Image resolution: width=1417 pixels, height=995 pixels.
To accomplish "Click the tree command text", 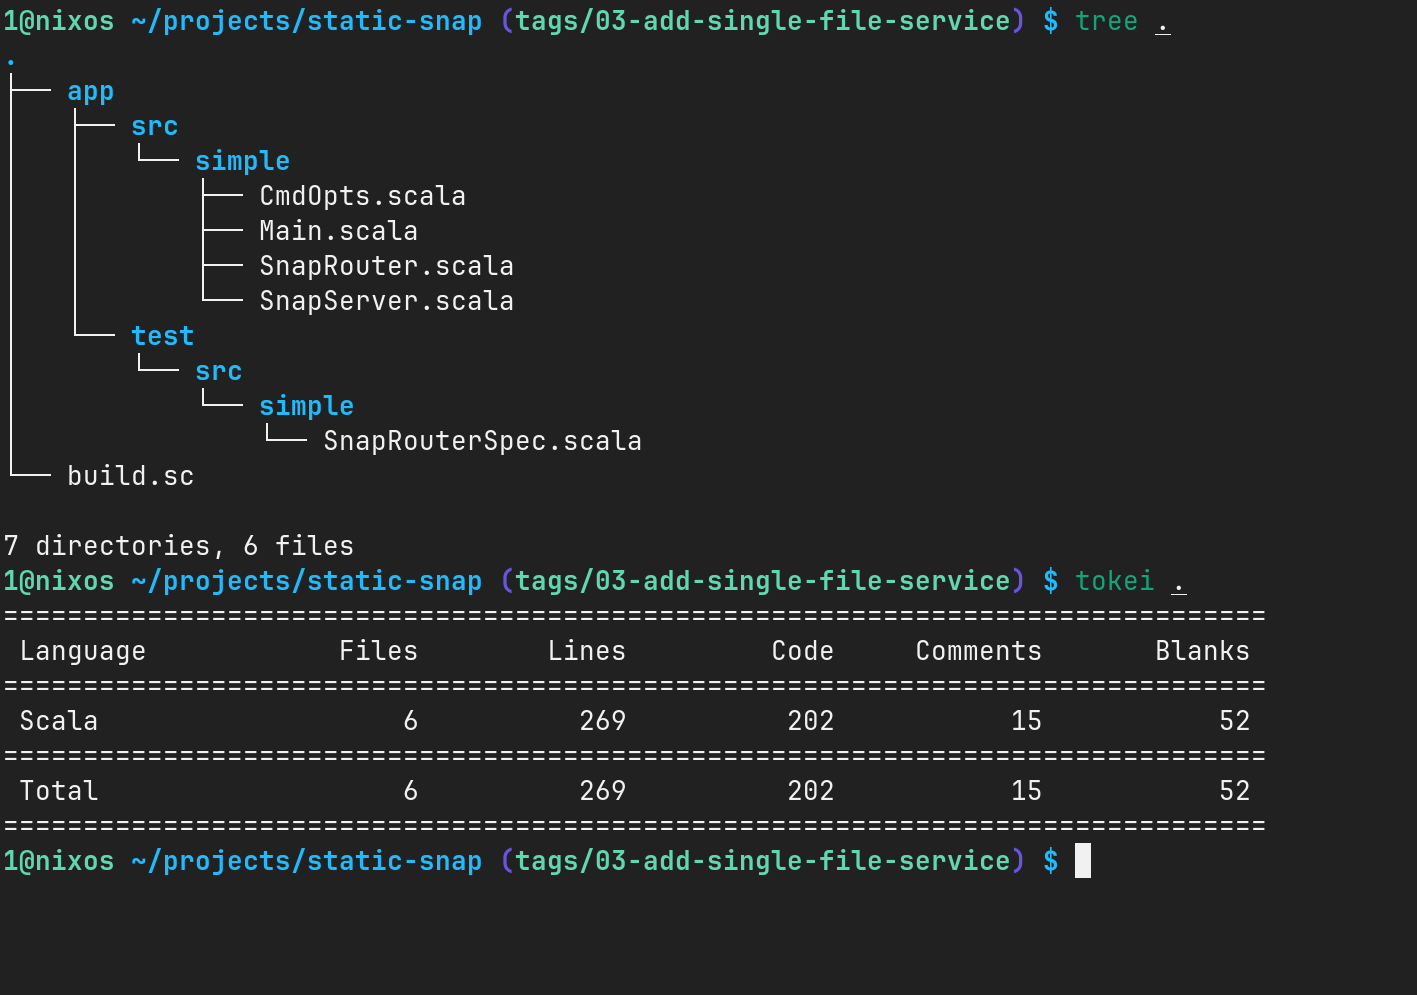I will coord(1106,21).
